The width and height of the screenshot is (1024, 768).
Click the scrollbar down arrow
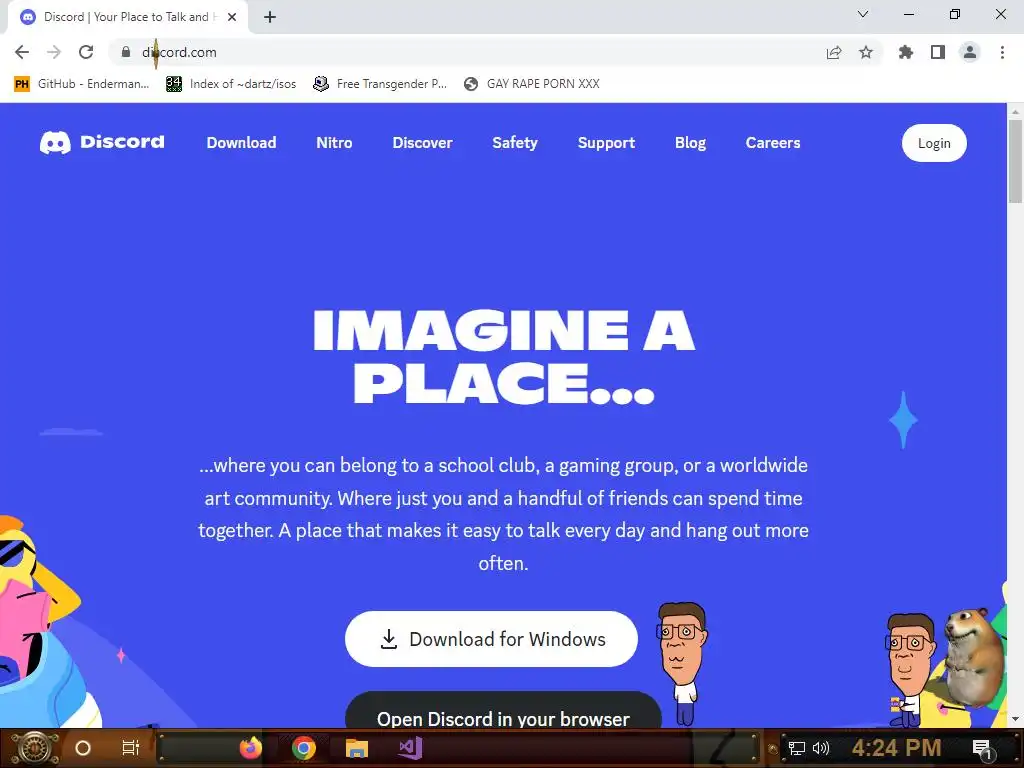point(1015,719)
